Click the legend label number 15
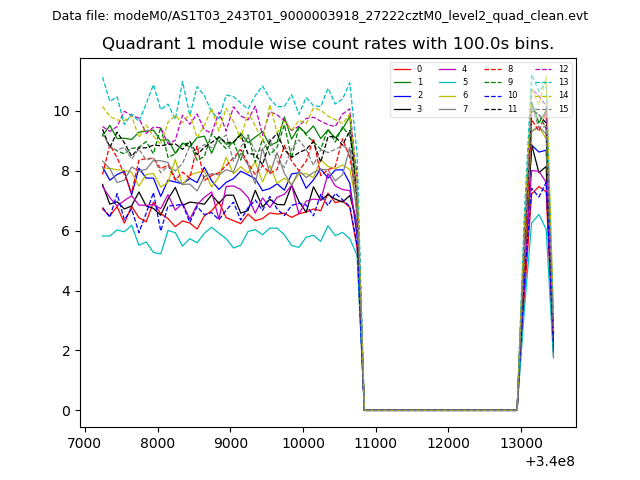 (563, 108)
